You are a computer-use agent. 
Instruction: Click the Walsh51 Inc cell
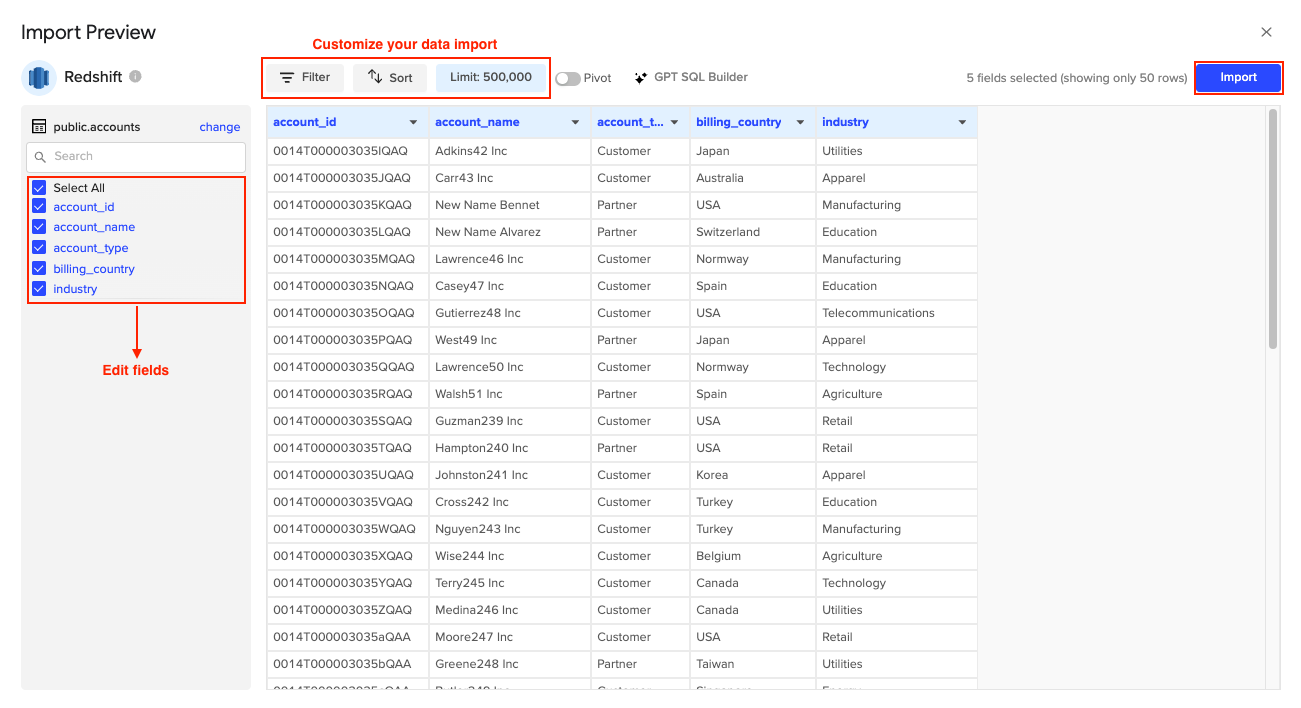509,394
